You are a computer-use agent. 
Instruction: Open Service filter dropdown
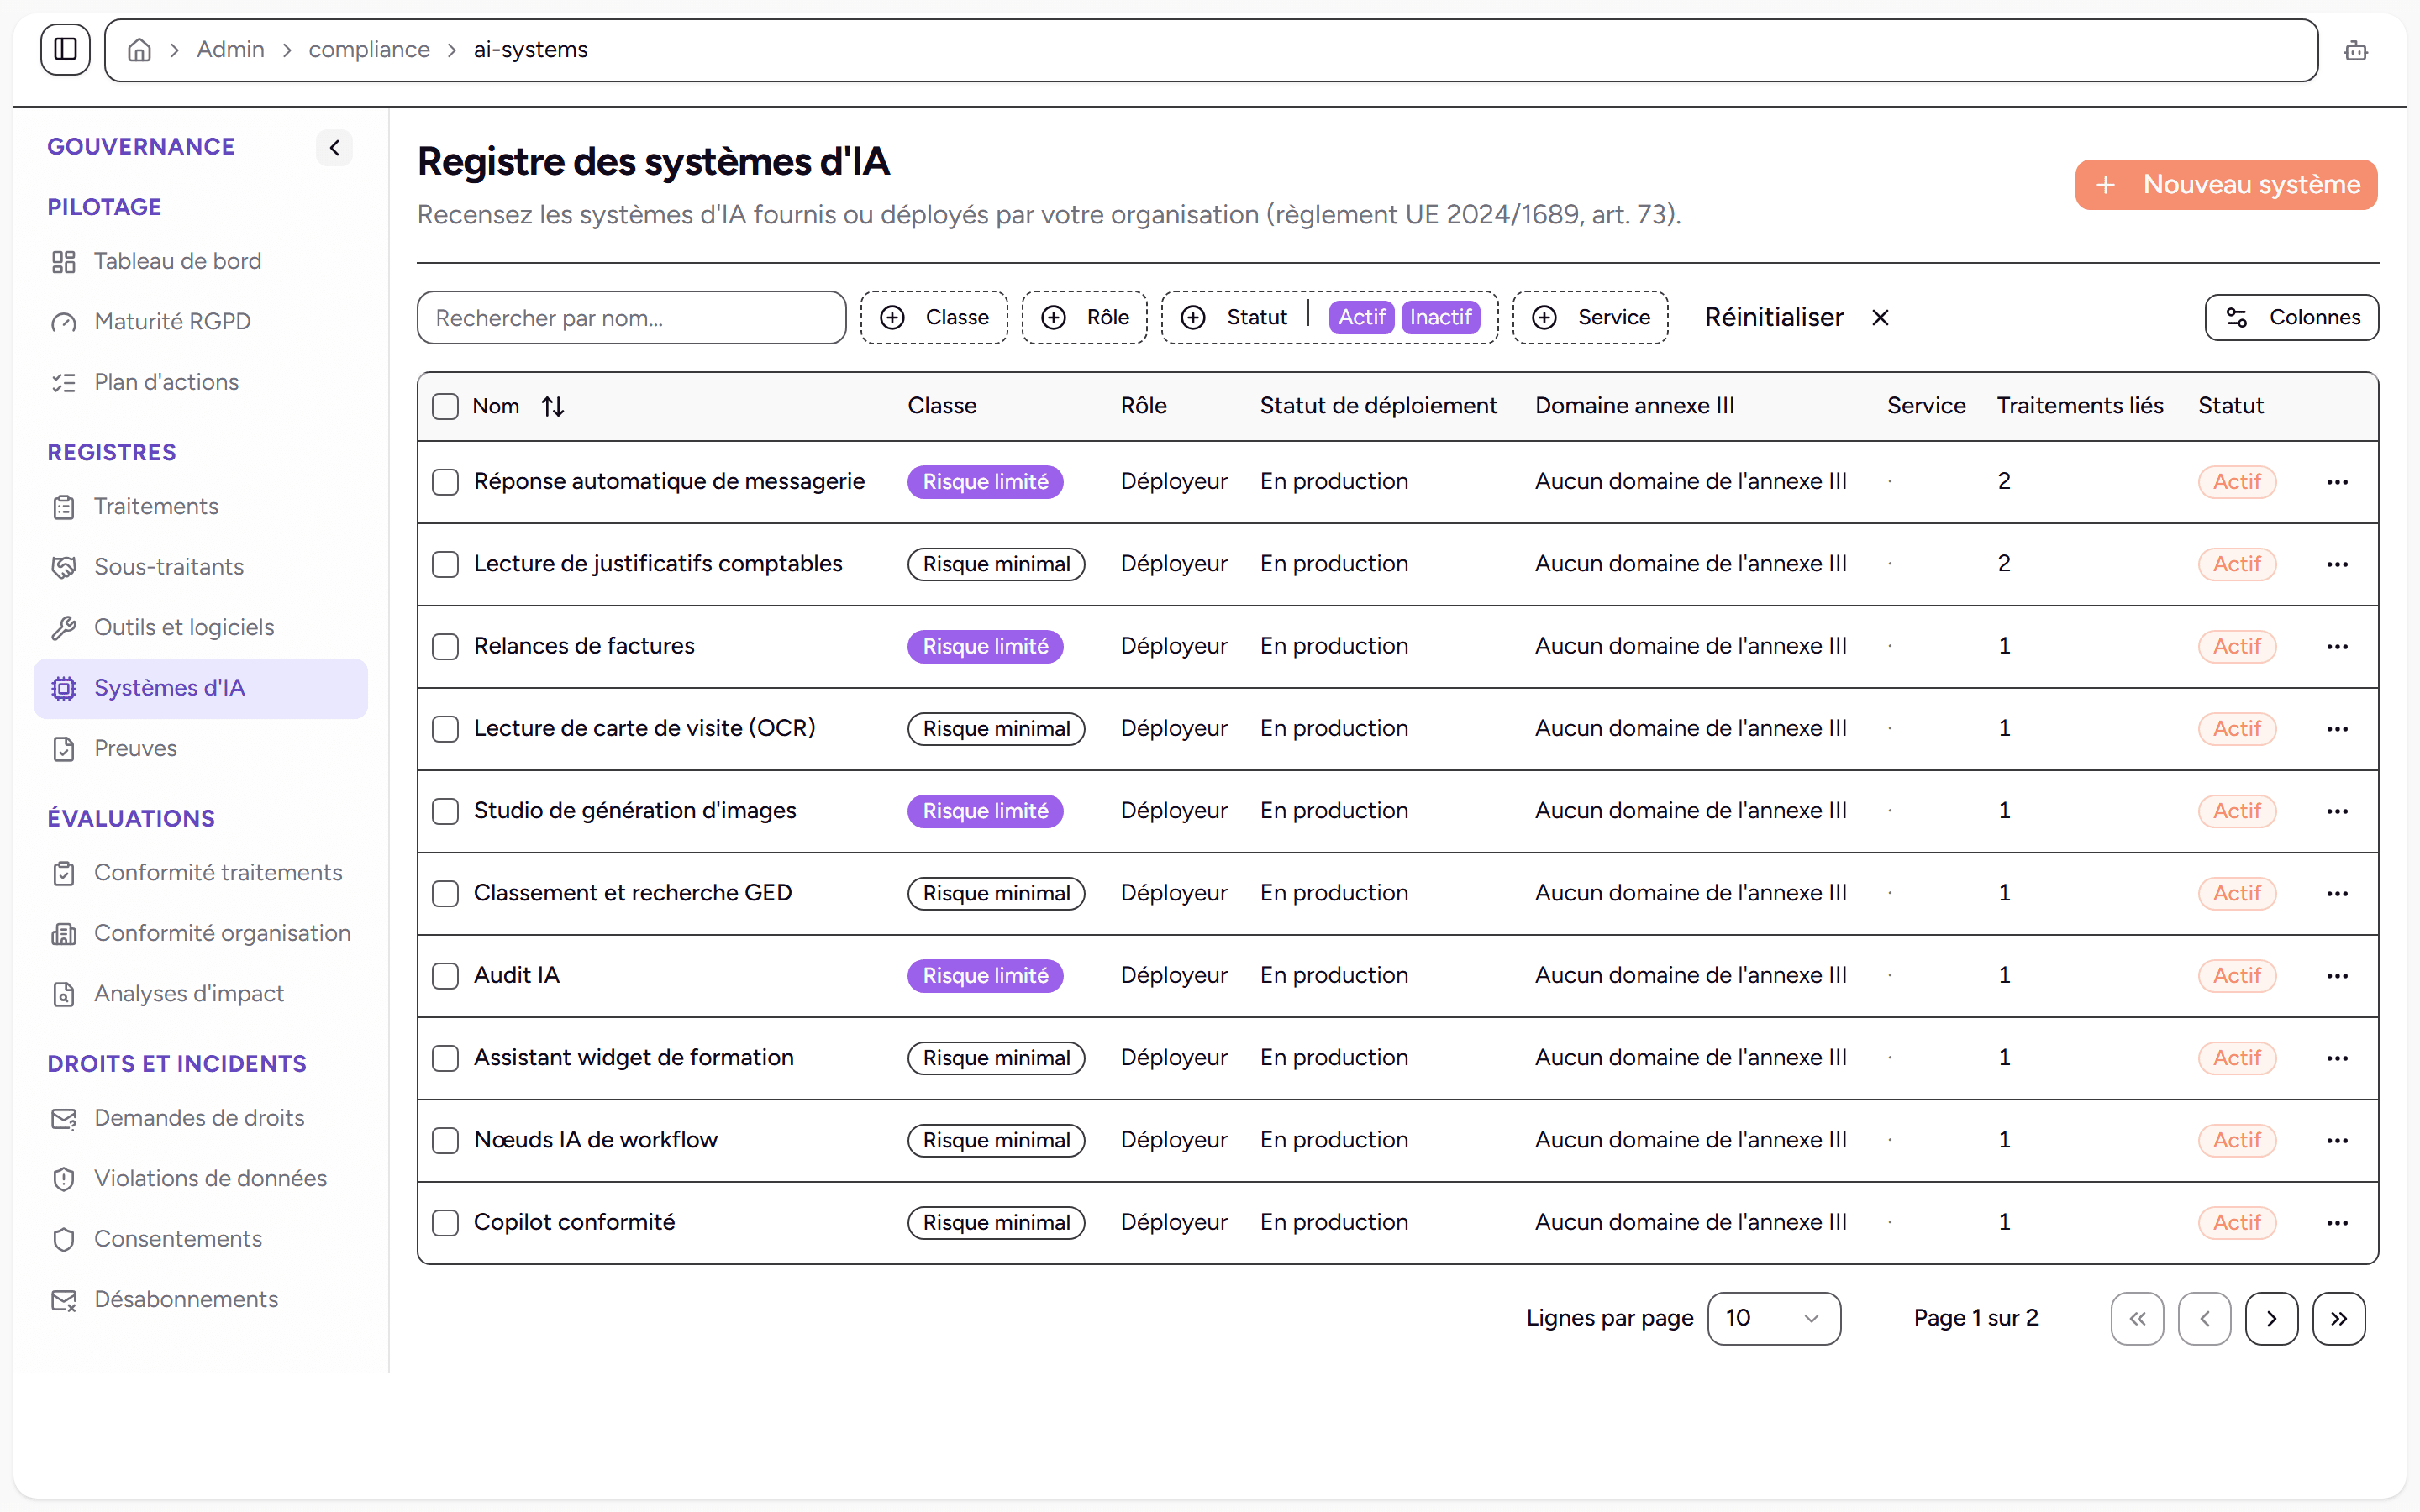coord(1590,318)
